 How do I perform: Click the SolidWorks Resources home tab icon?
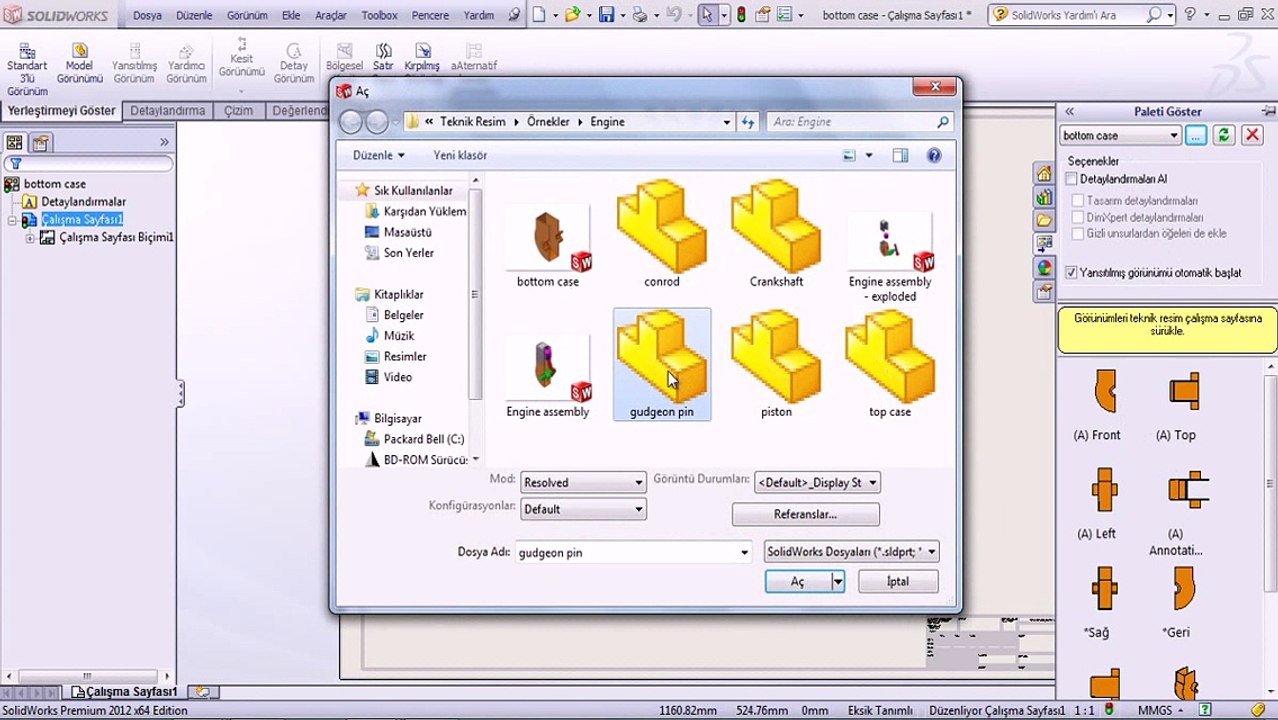tap(1044, 173)
